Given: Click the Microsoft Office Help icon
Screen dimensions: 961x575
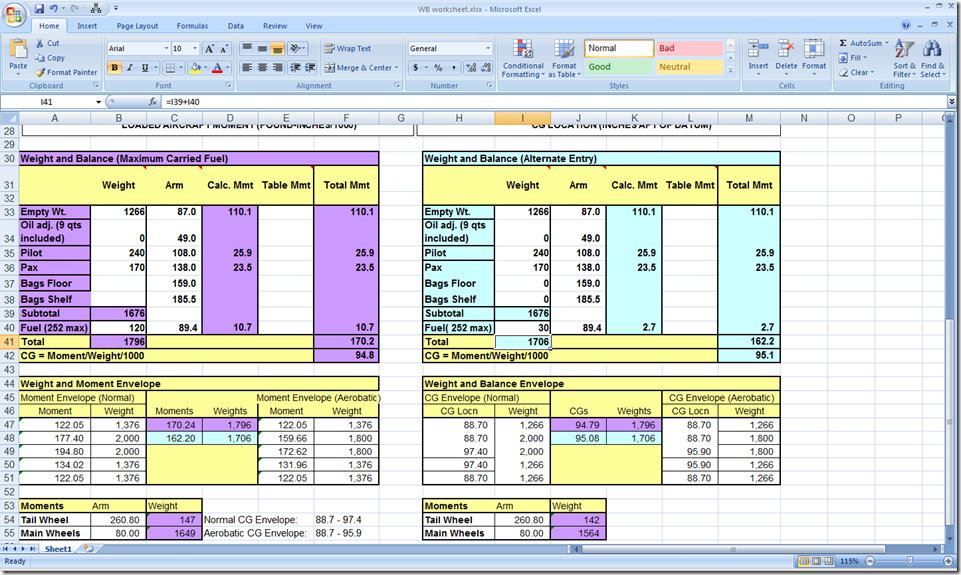Looking at the screenshot, I should (x=906, y=26).
